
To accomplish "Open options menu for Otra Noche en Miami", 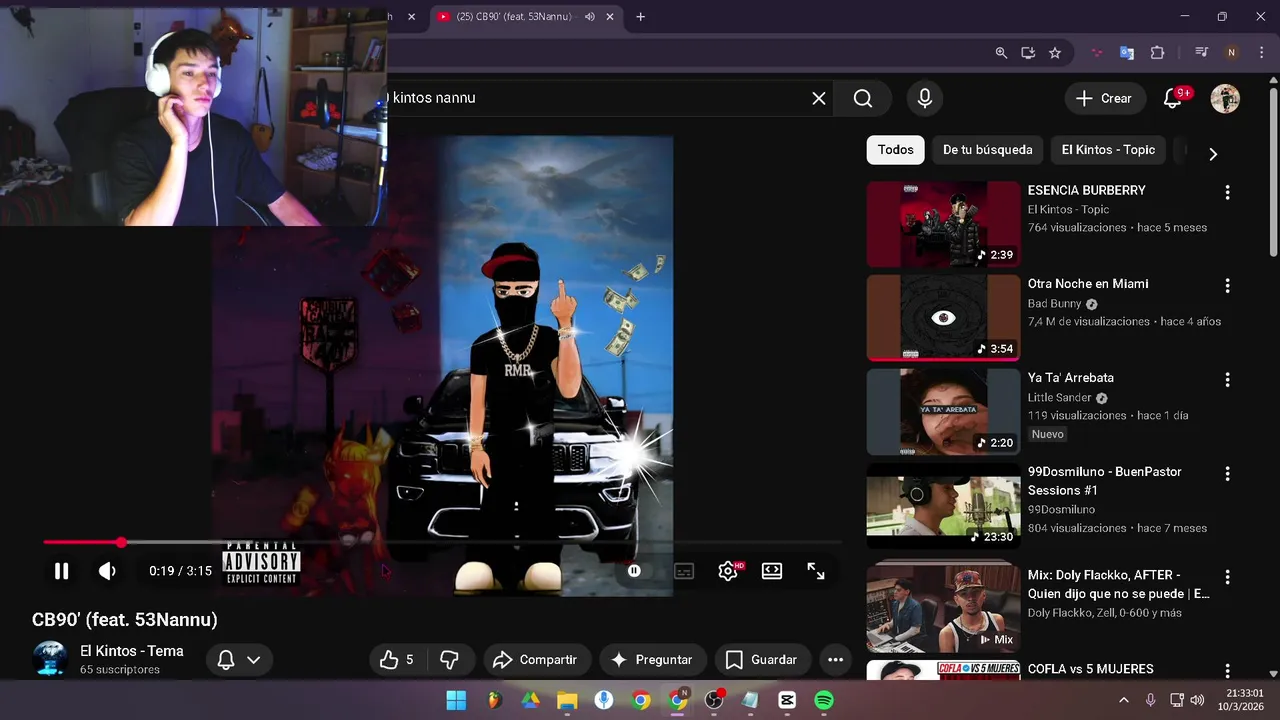I will (x=1227, y=286).
